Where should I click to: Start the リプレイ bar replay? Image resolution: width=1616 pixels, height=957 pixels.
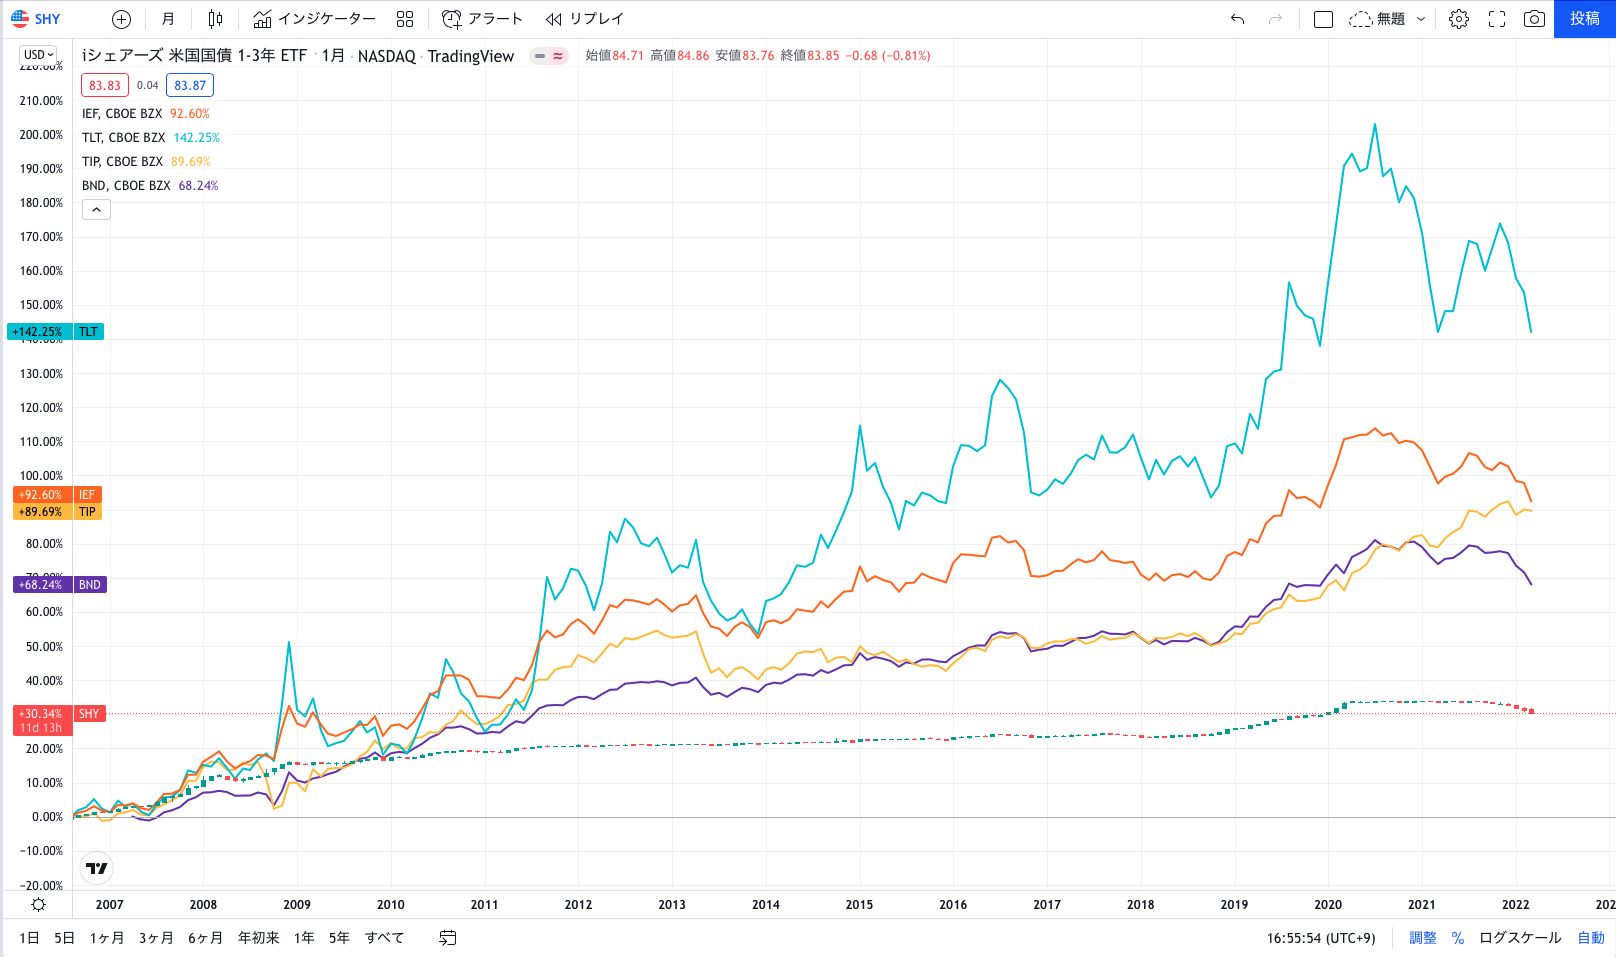[585, 19]
